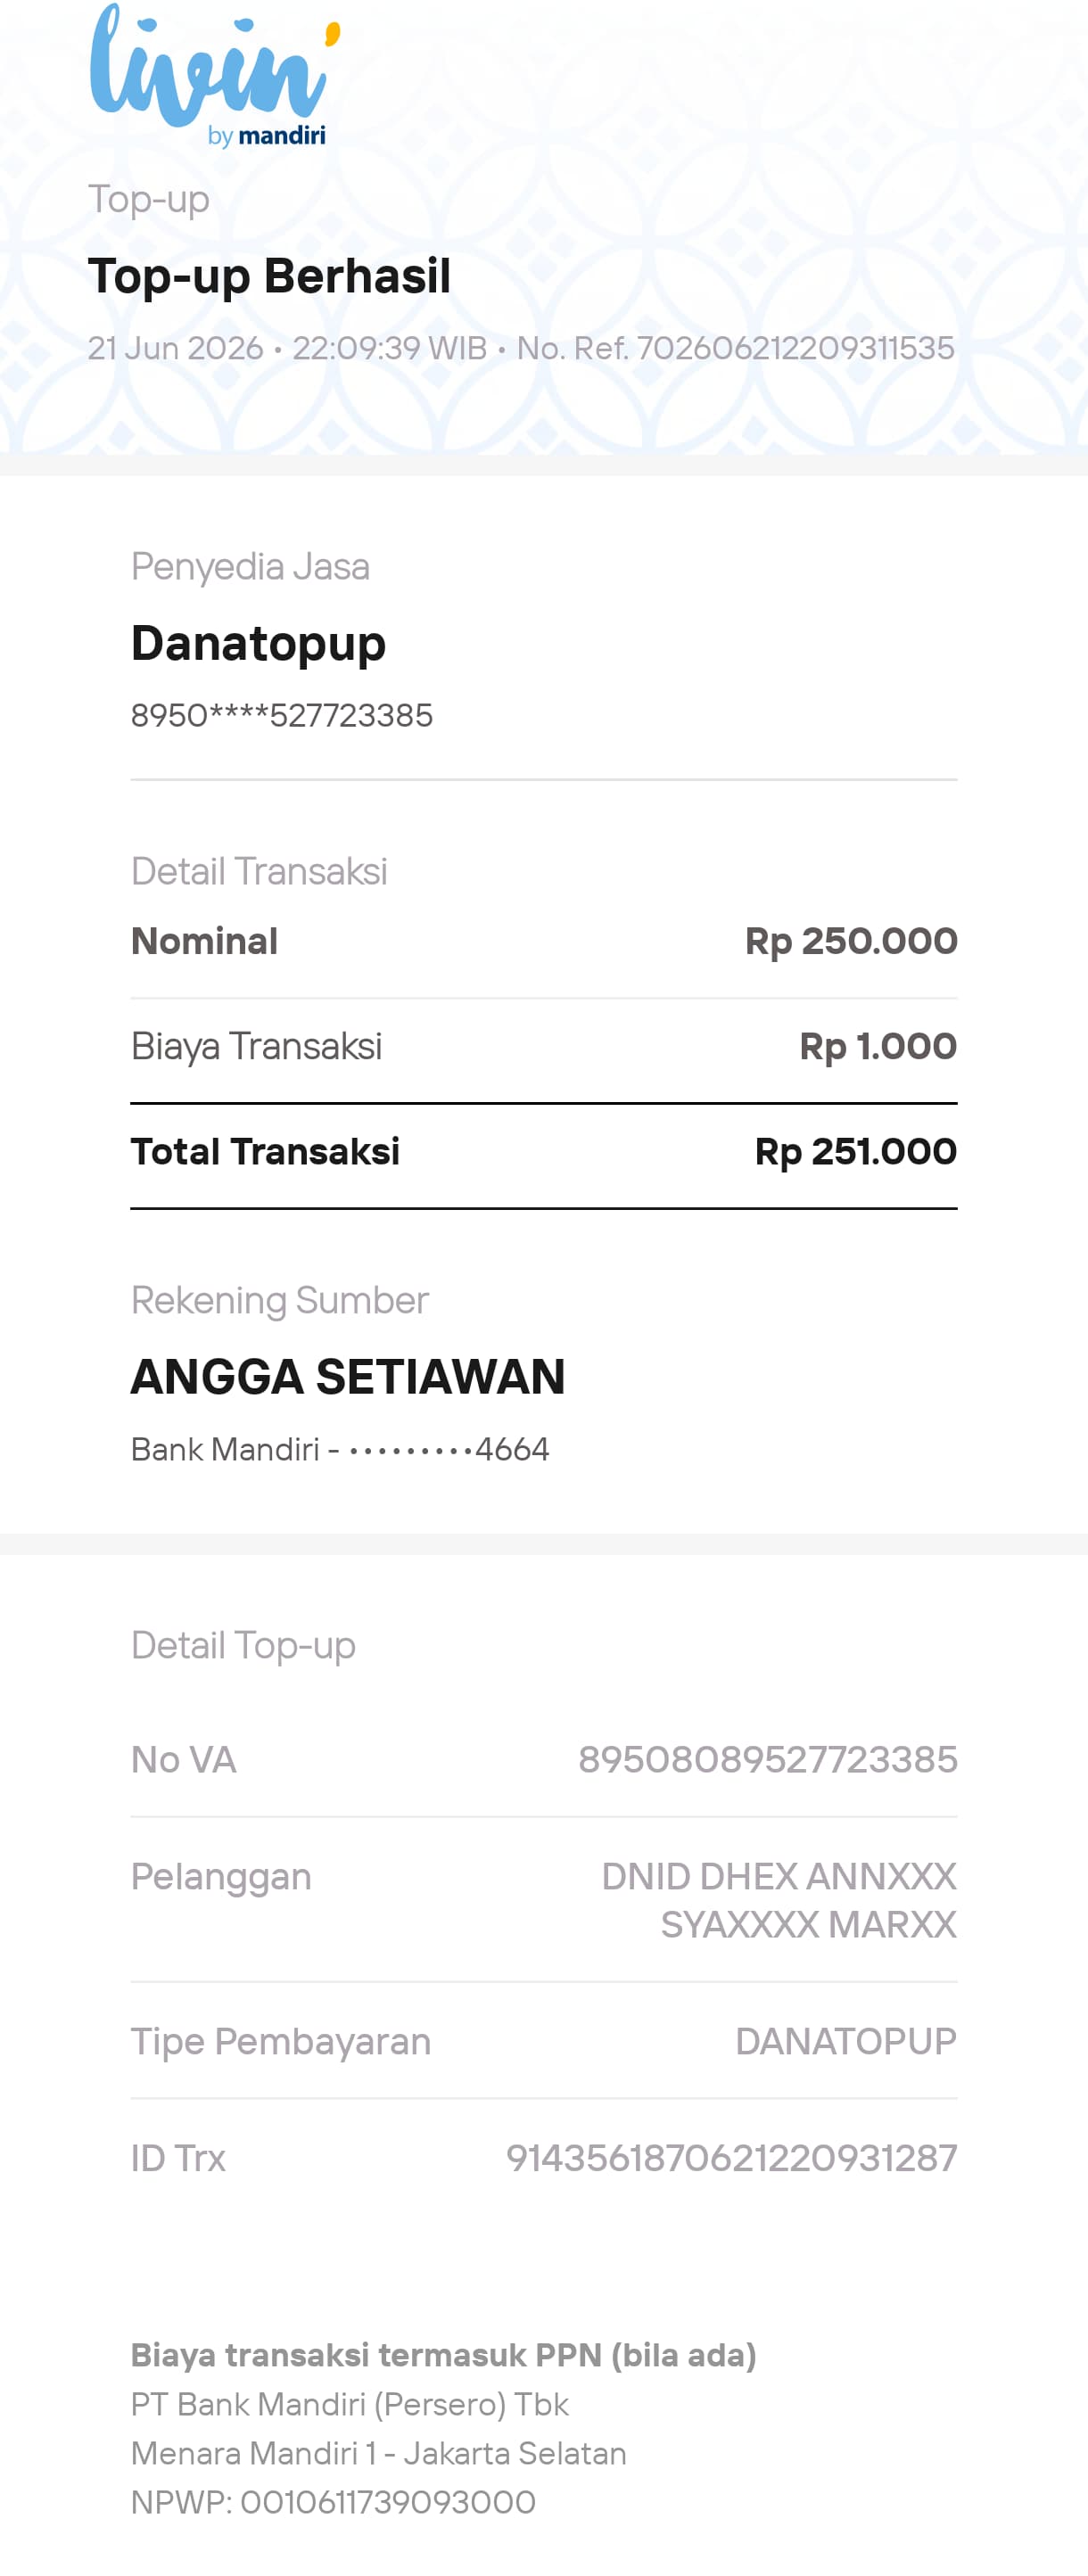The image size is (1088, 2576).
Task: Tap the 21 Jun 2026 date text
Action: click(x=175, y=348)
